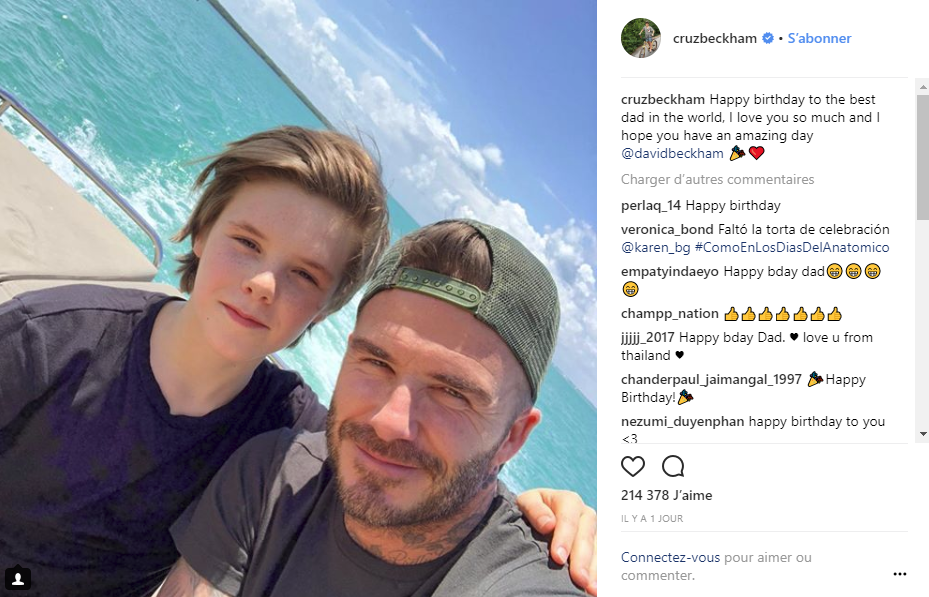Load more via Charger d'autres commentaires

point(717,179)
